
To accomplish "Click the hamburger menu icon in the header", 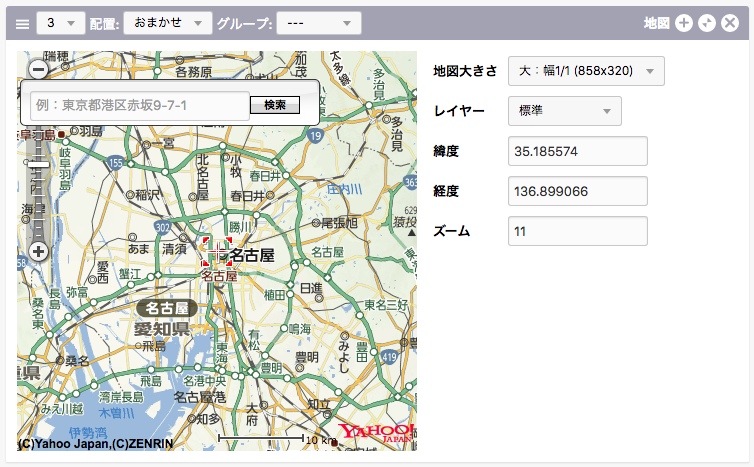I will pyautogui.click(x=22, y=23).
